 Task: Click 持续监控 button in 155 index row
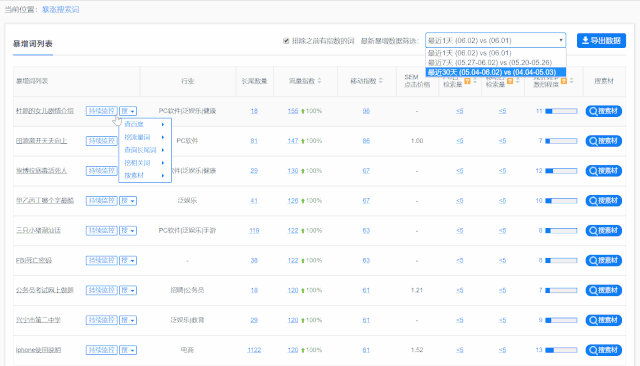(x=101, y=111)
